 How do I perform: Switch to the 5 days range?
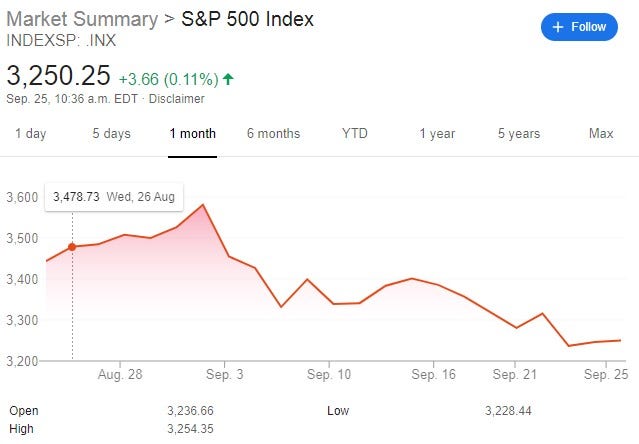point(111,134)
